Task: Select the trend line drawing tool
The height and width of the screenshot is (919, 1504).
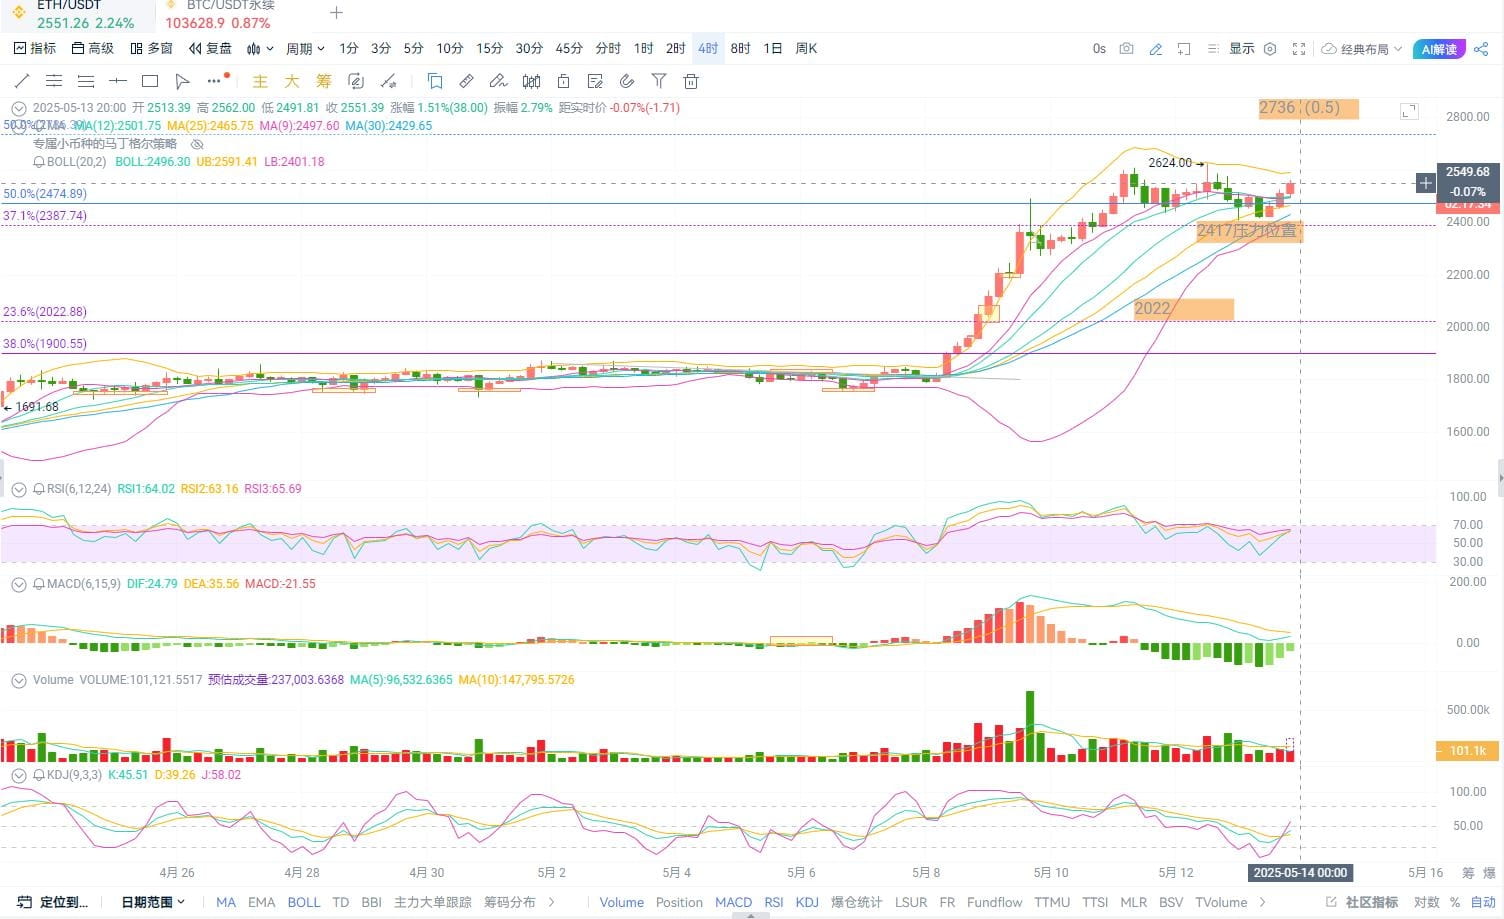Action: click(21, 81)
